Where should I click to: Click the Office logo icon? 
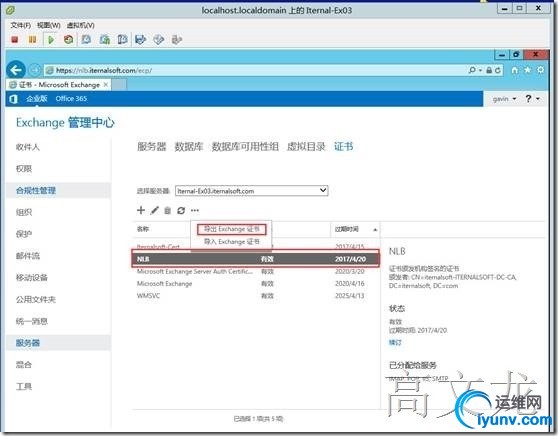(14, 99)
